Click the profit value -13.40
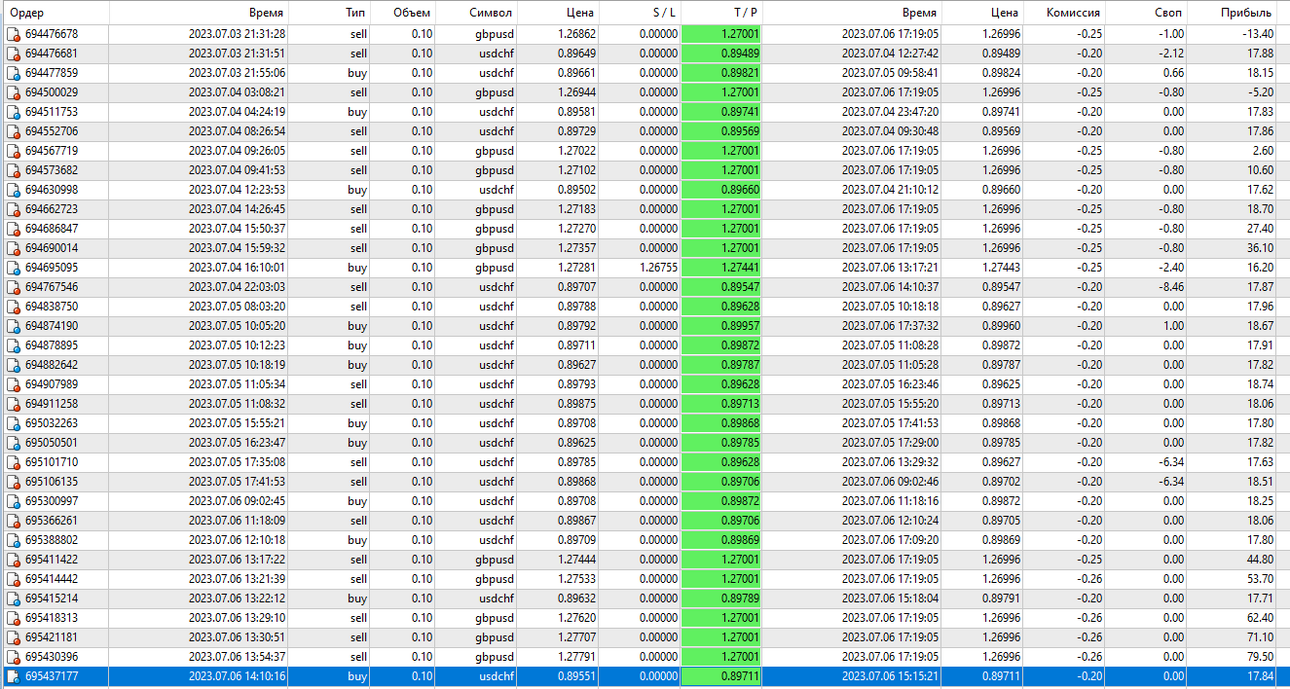Screen dimensions: 1290x689 1256,34
